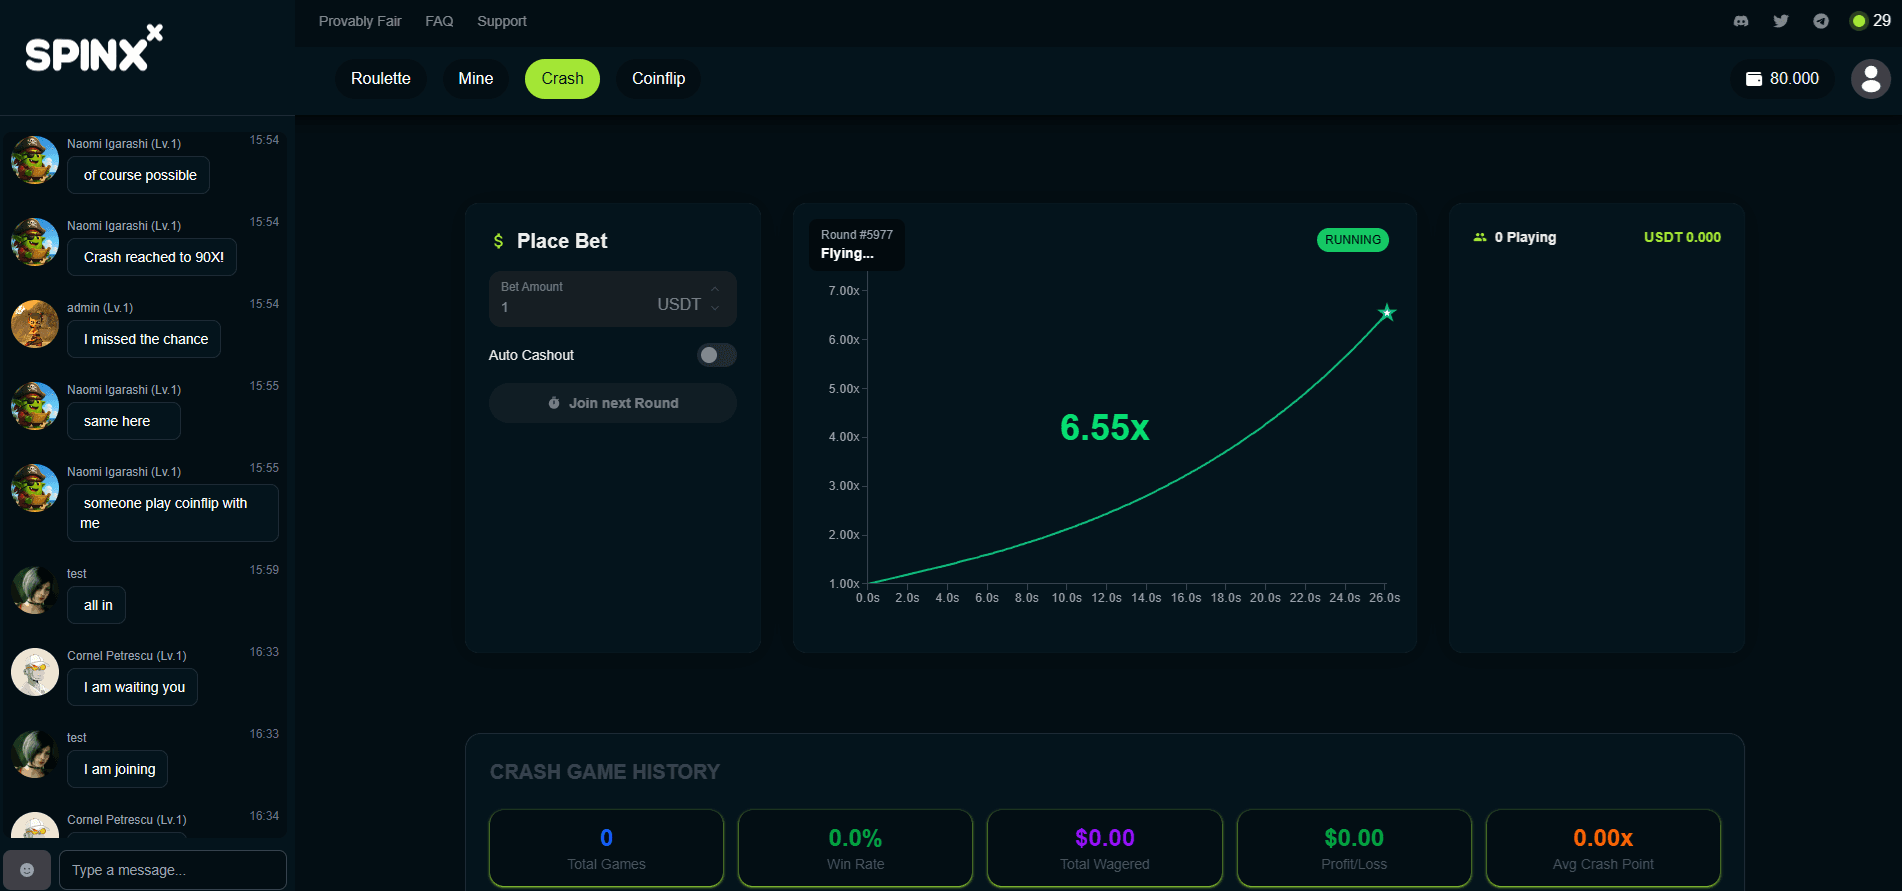Click the SpinX logo

coord(93,50)
